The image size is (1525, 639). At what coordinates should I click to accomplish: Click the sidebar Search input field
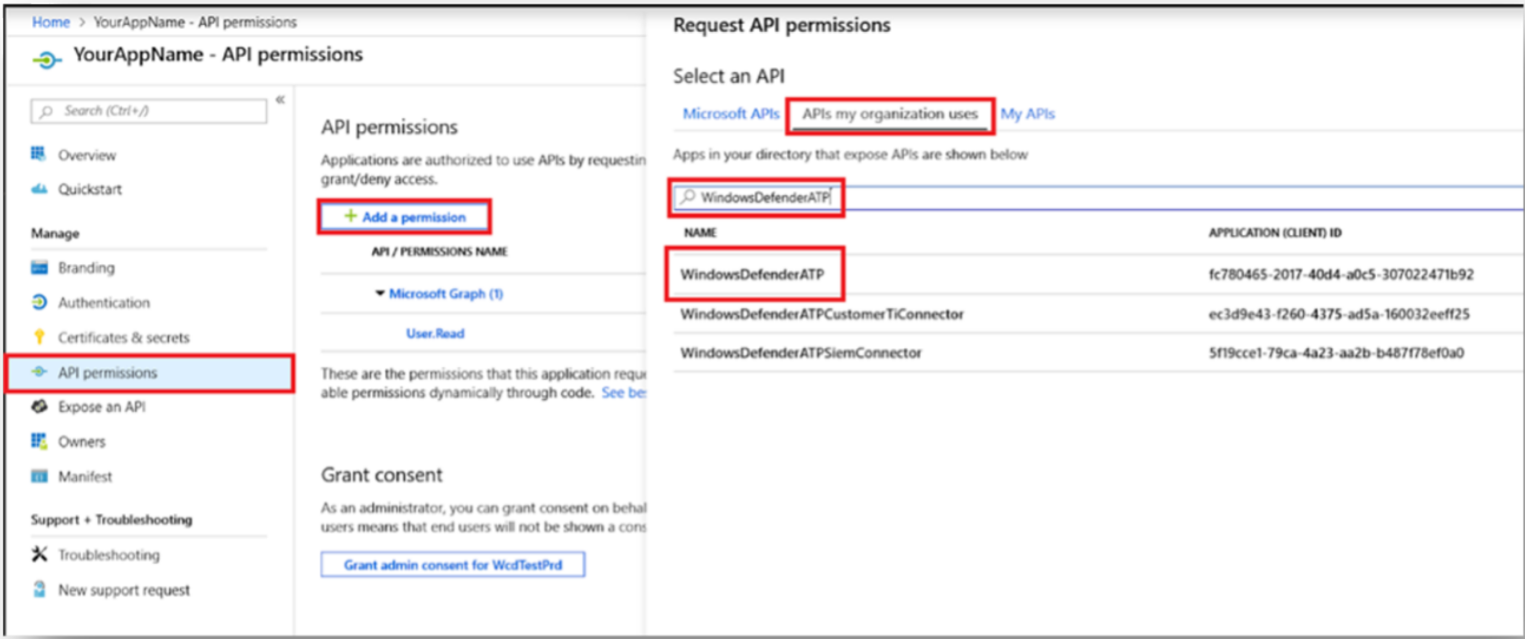coord(150,111)
